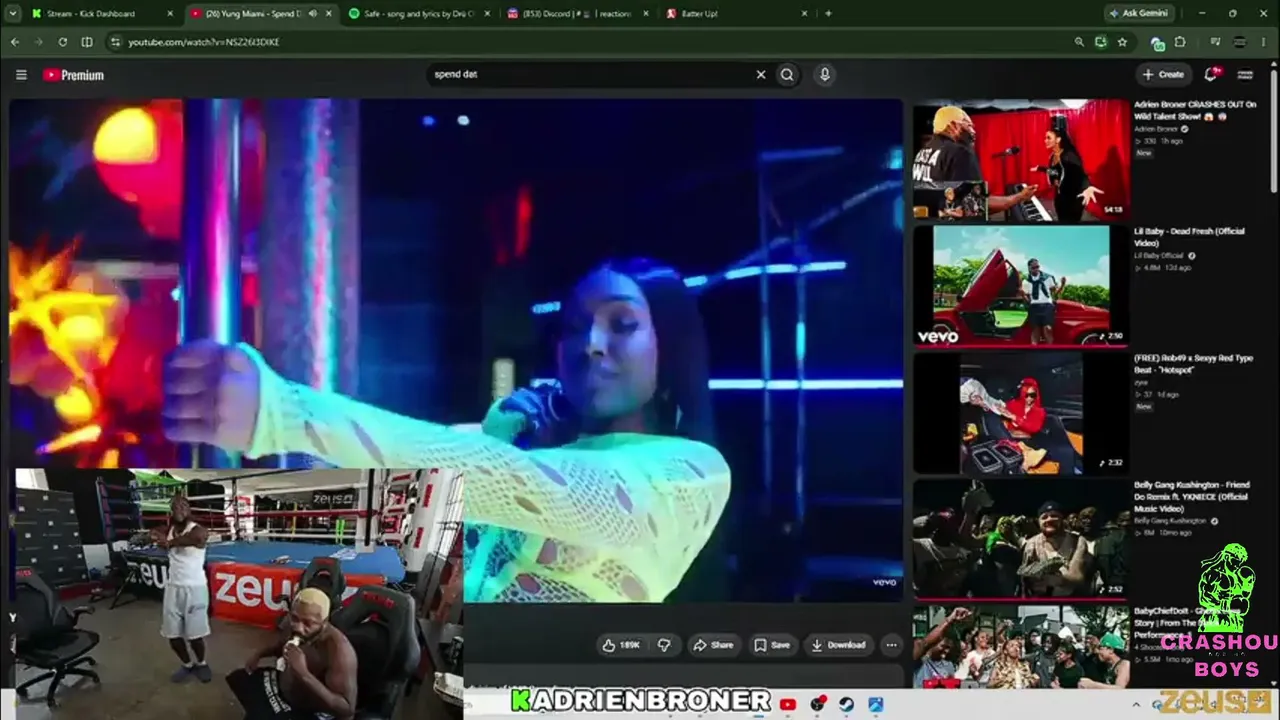Close the Kick Dashboard tab
Image resolution: width=1280 pixels, height=720 pixels.
click(169, 14)
